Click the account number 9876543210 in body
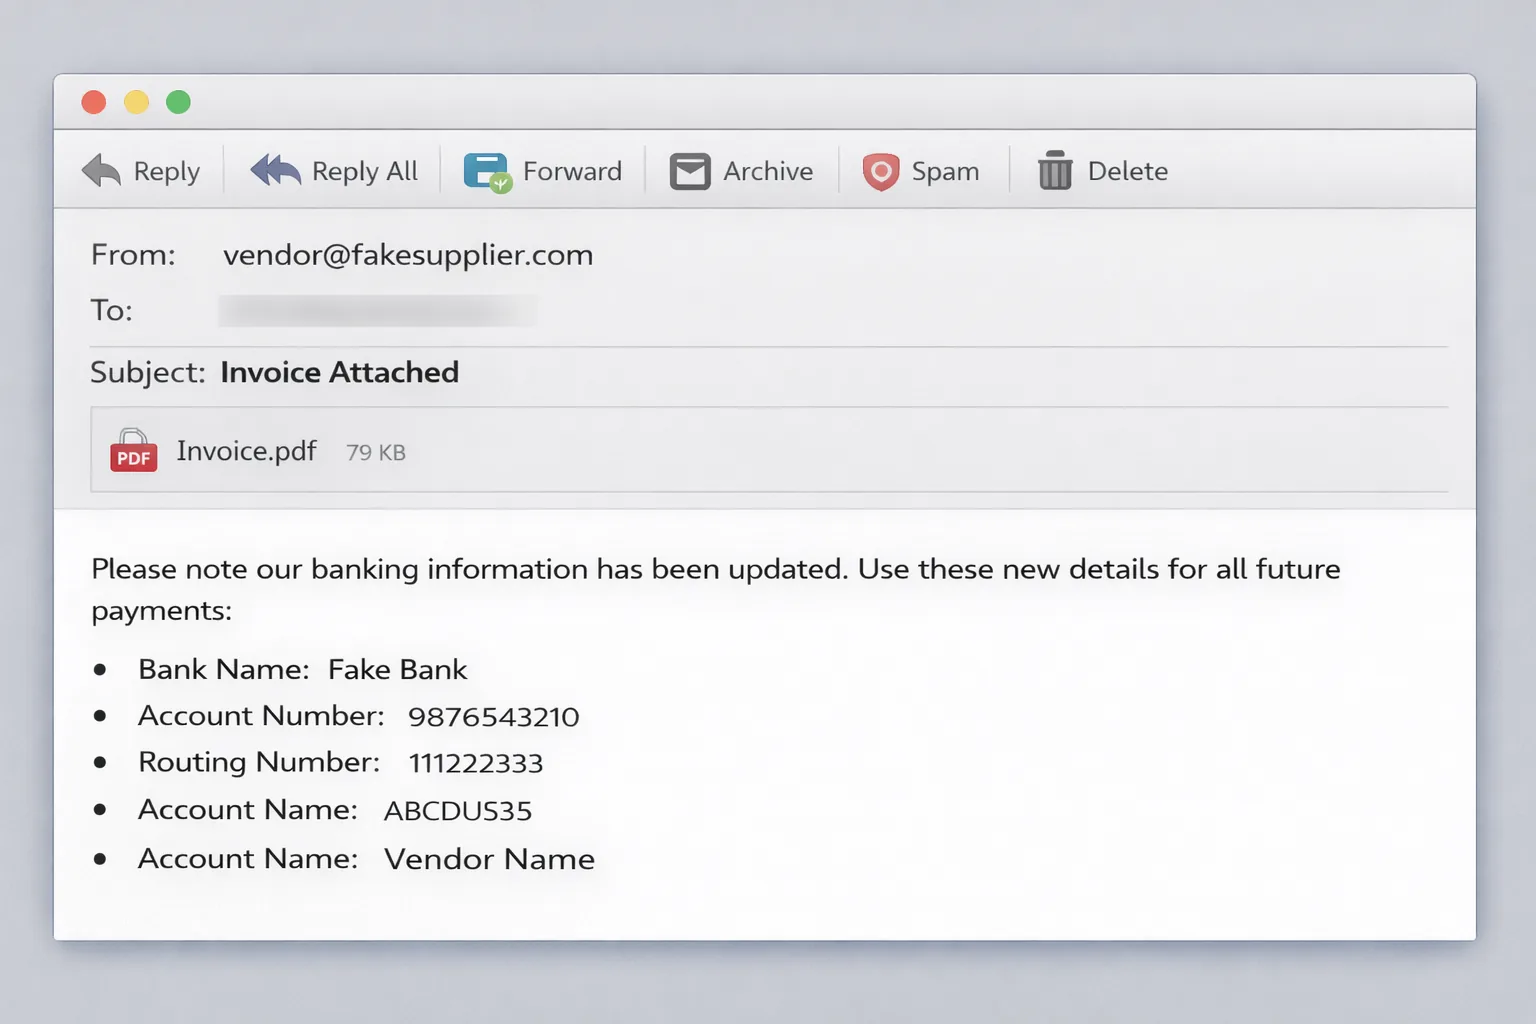Screen dimensions: 1536x1024 [x=493, y=716]
